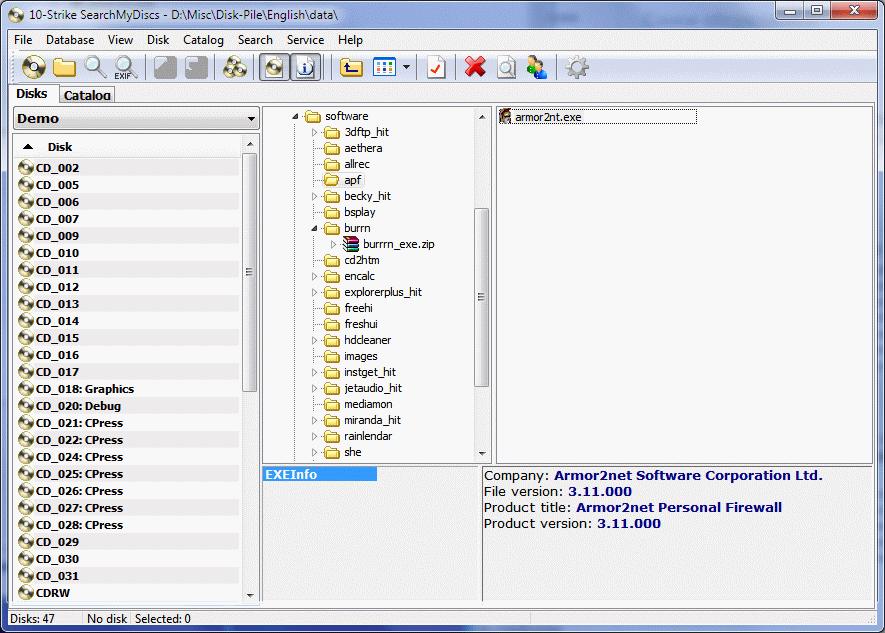Toggle the info panel button
This screenshot has height=633, width=885.
(x=305, y=68)
